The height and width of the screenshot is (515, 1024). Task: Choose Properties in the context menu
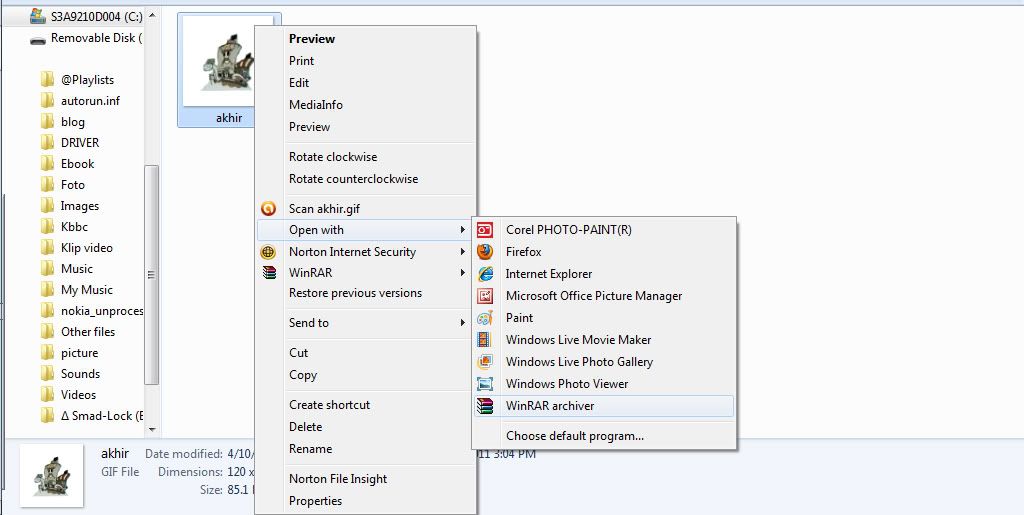[x=315, y=501]
